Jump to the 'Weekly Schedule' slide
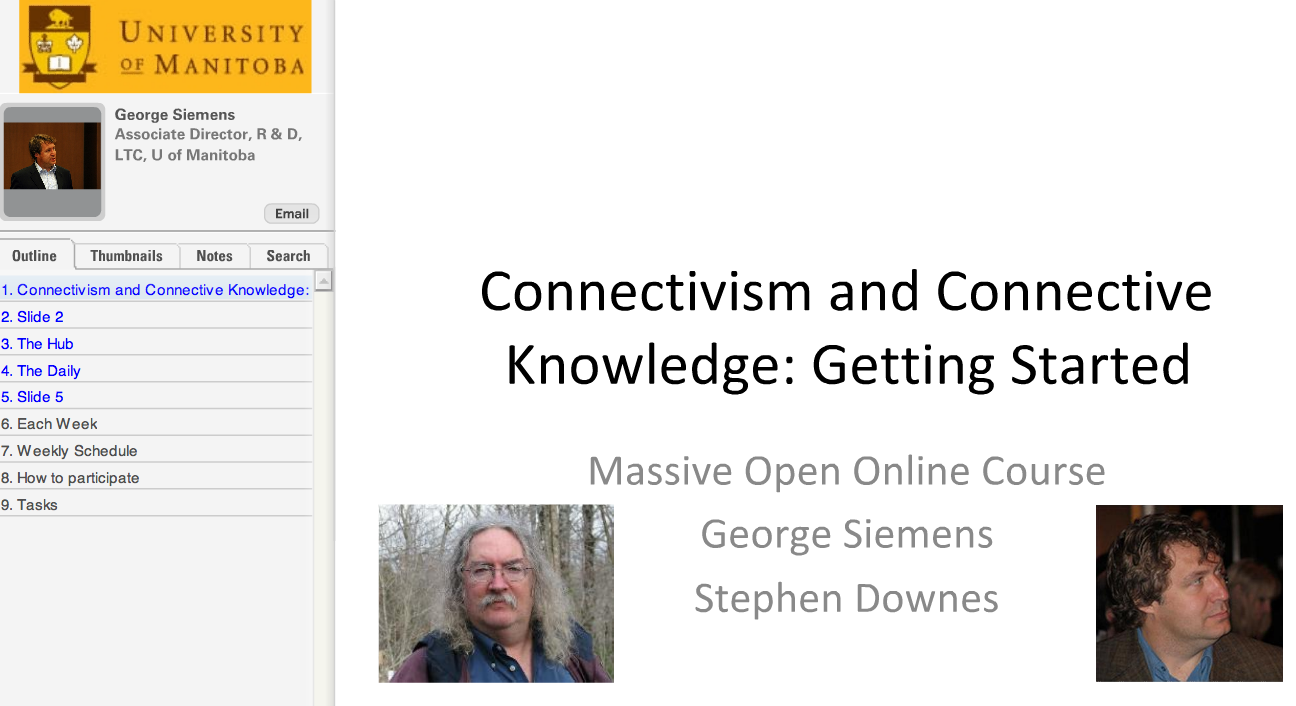The image size is (1296, 706). point(69,450)
